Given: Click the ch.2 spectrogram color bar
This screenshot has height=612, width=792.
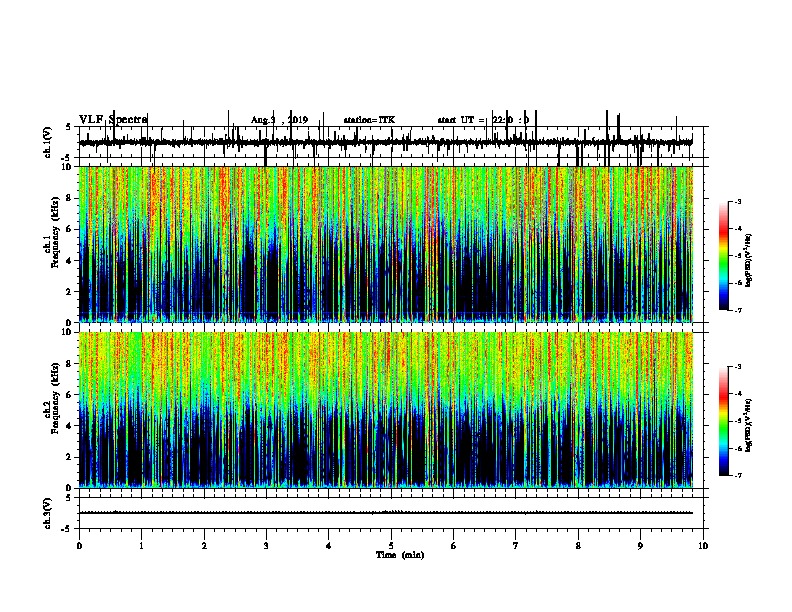Looking at the screenshot, I should tap(723, 421).
